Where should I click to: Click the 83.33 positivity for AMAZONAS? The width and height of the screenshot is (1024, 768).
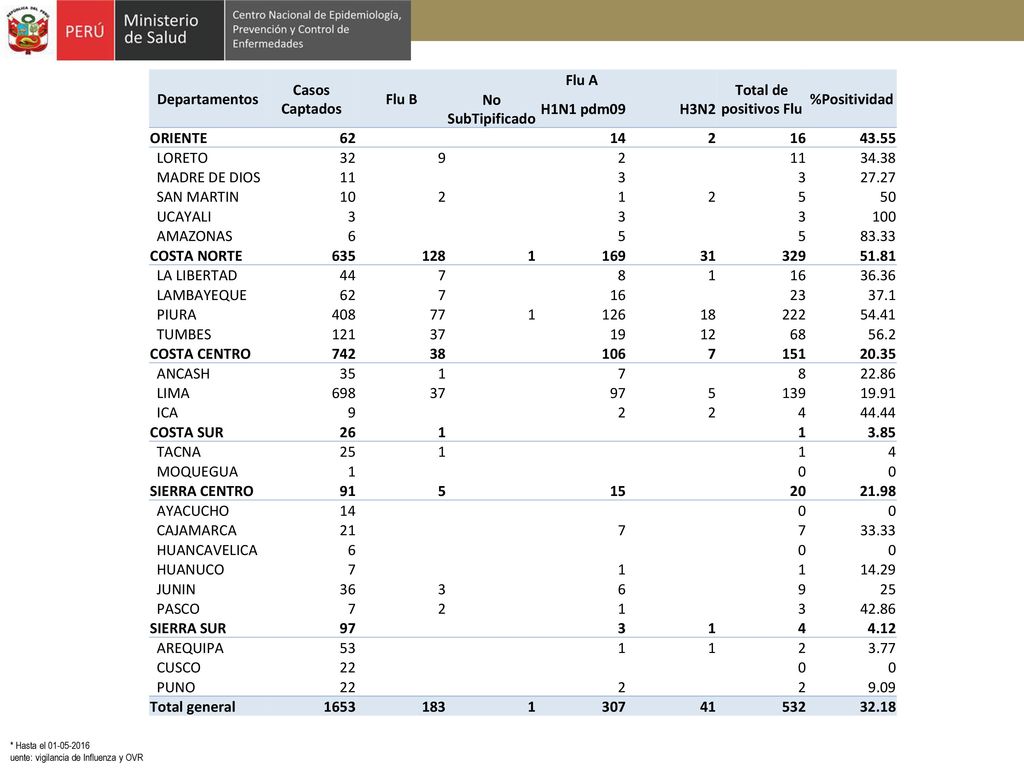point(877,236)
